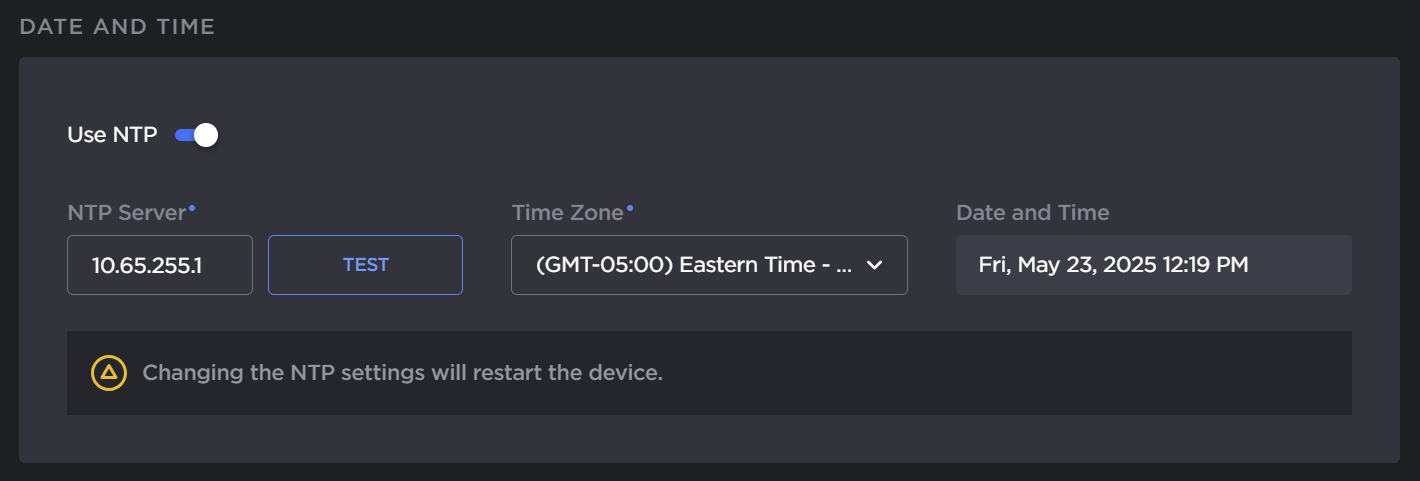This screenshot has height=481, width=1420.
Task: Click the "Use NTP" text label
Action: 112,135
